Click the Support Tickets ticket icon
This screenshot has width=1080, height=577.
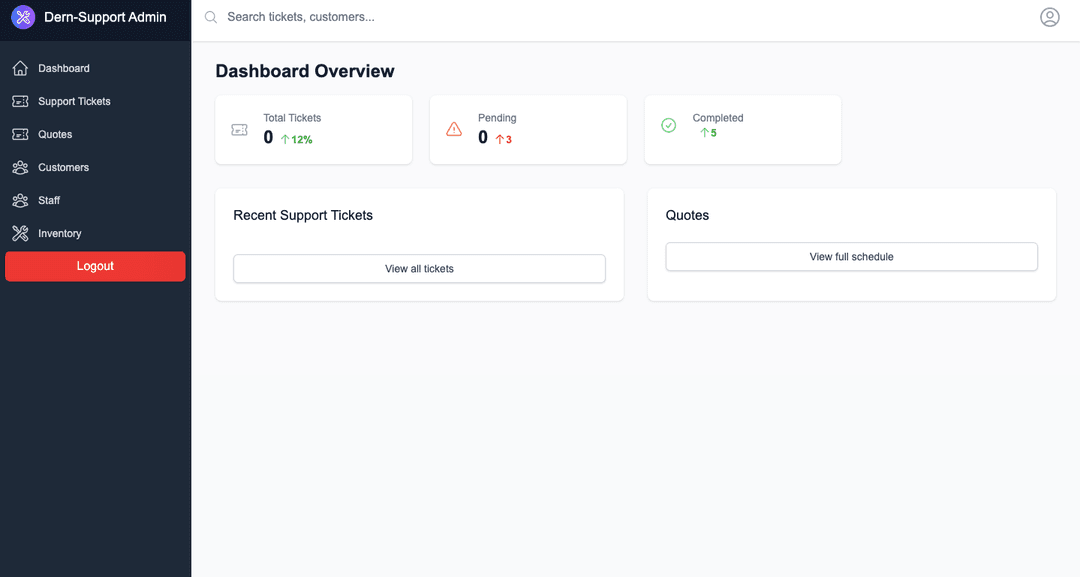pyautogui.click(x=20, y=101)
